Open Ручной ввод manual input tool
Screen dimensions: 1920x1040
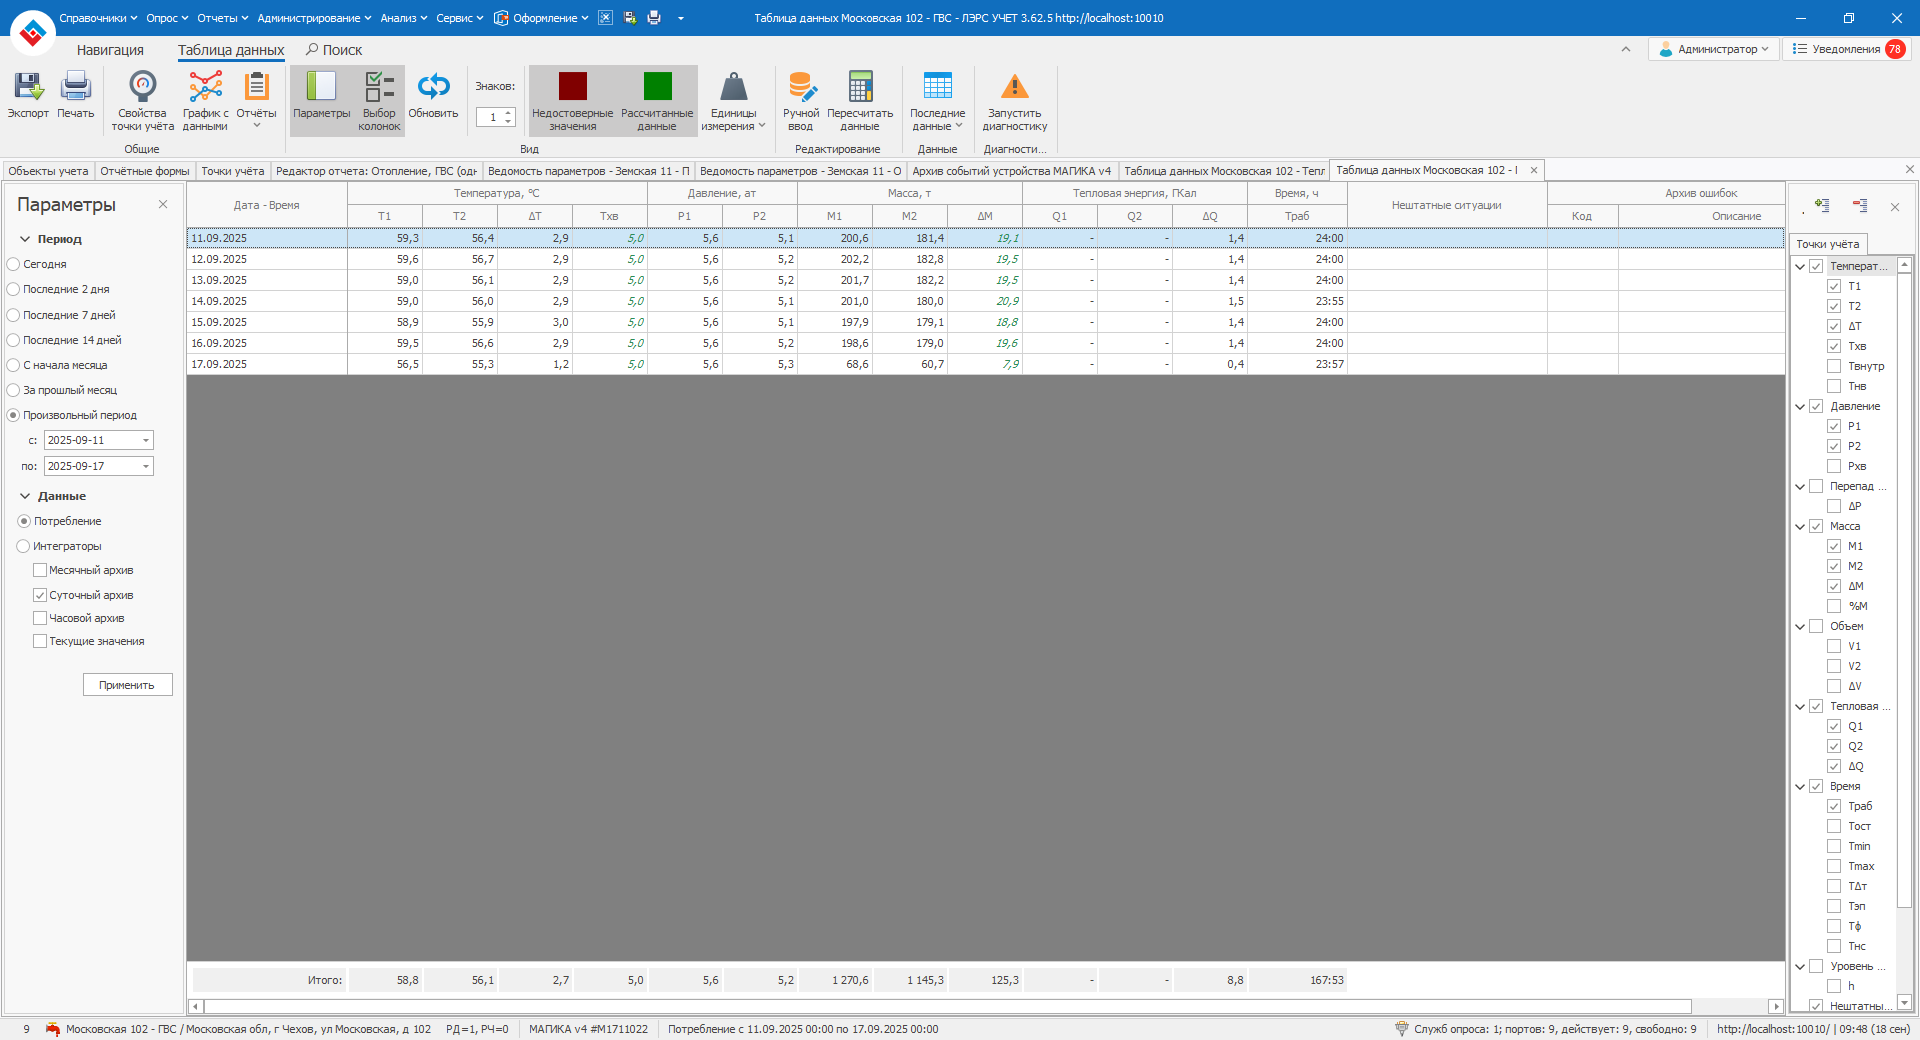[801, 88]
